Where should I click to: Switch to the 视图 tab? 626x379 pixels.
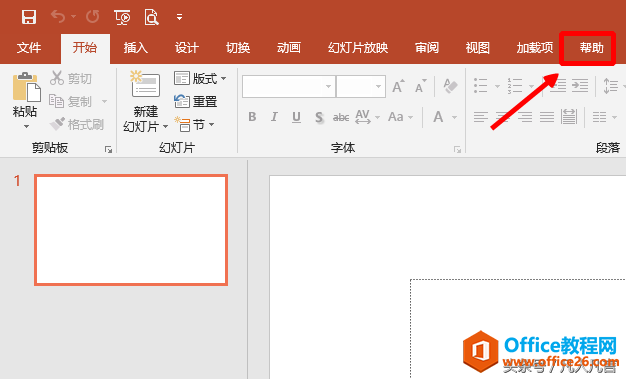(x=478, y=48)
